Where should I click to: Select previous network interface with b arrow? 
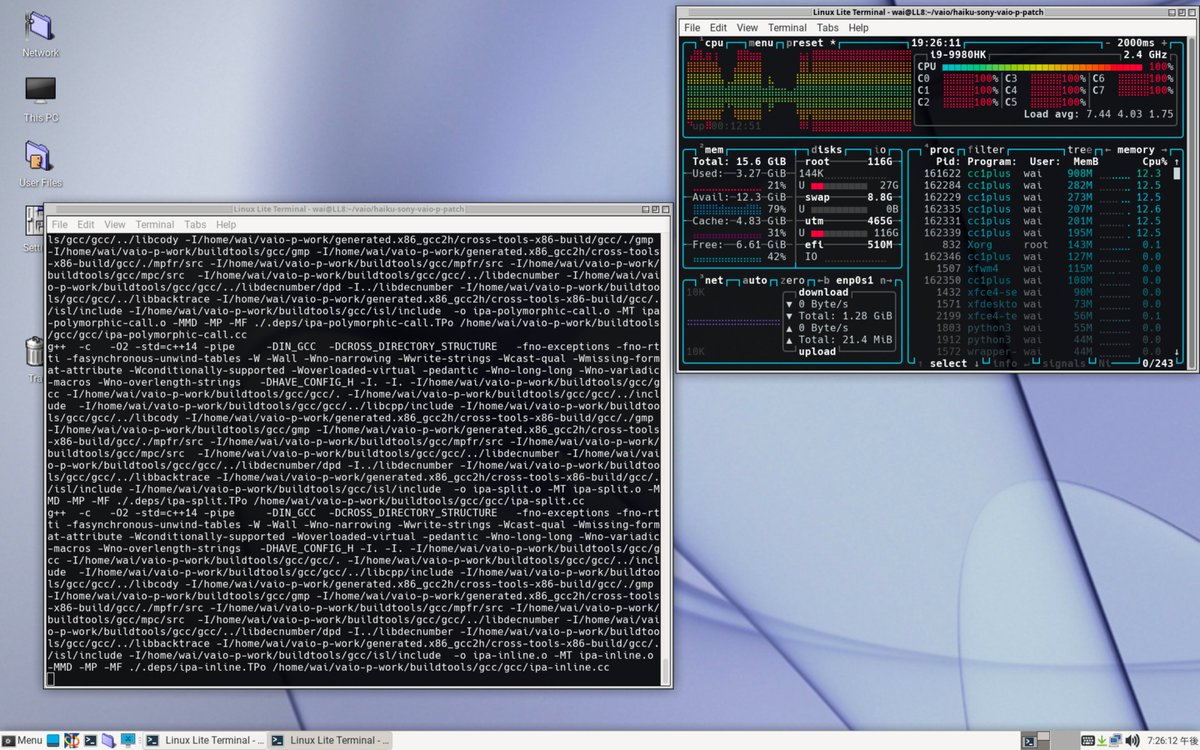coord(824,280)
